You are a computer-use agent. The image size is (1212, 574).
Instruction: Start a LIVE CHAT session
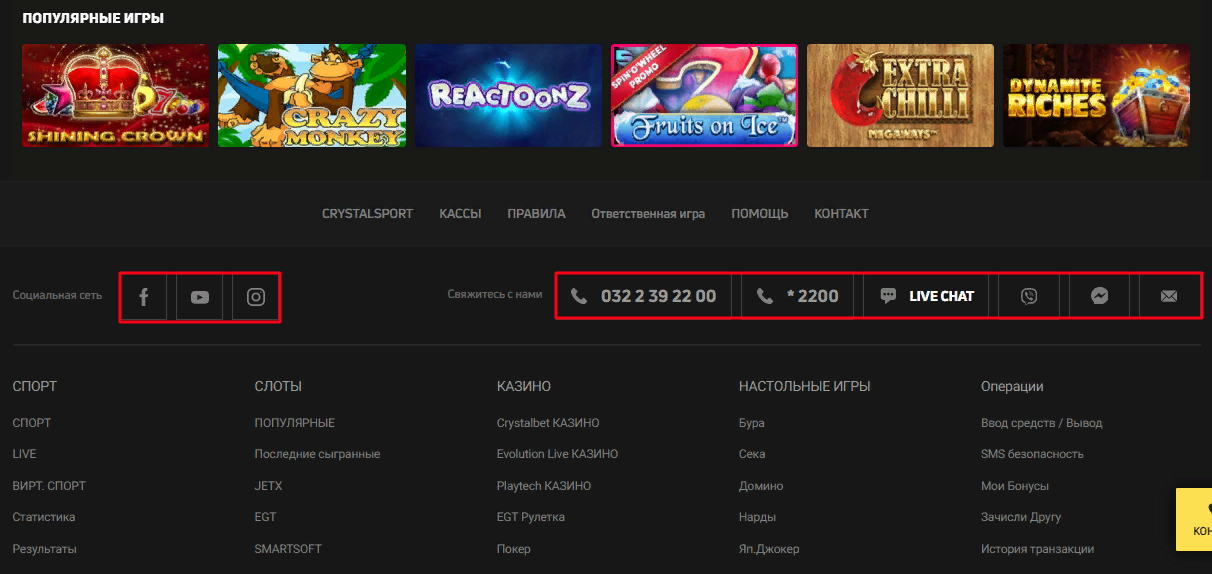tap(927, 296)
